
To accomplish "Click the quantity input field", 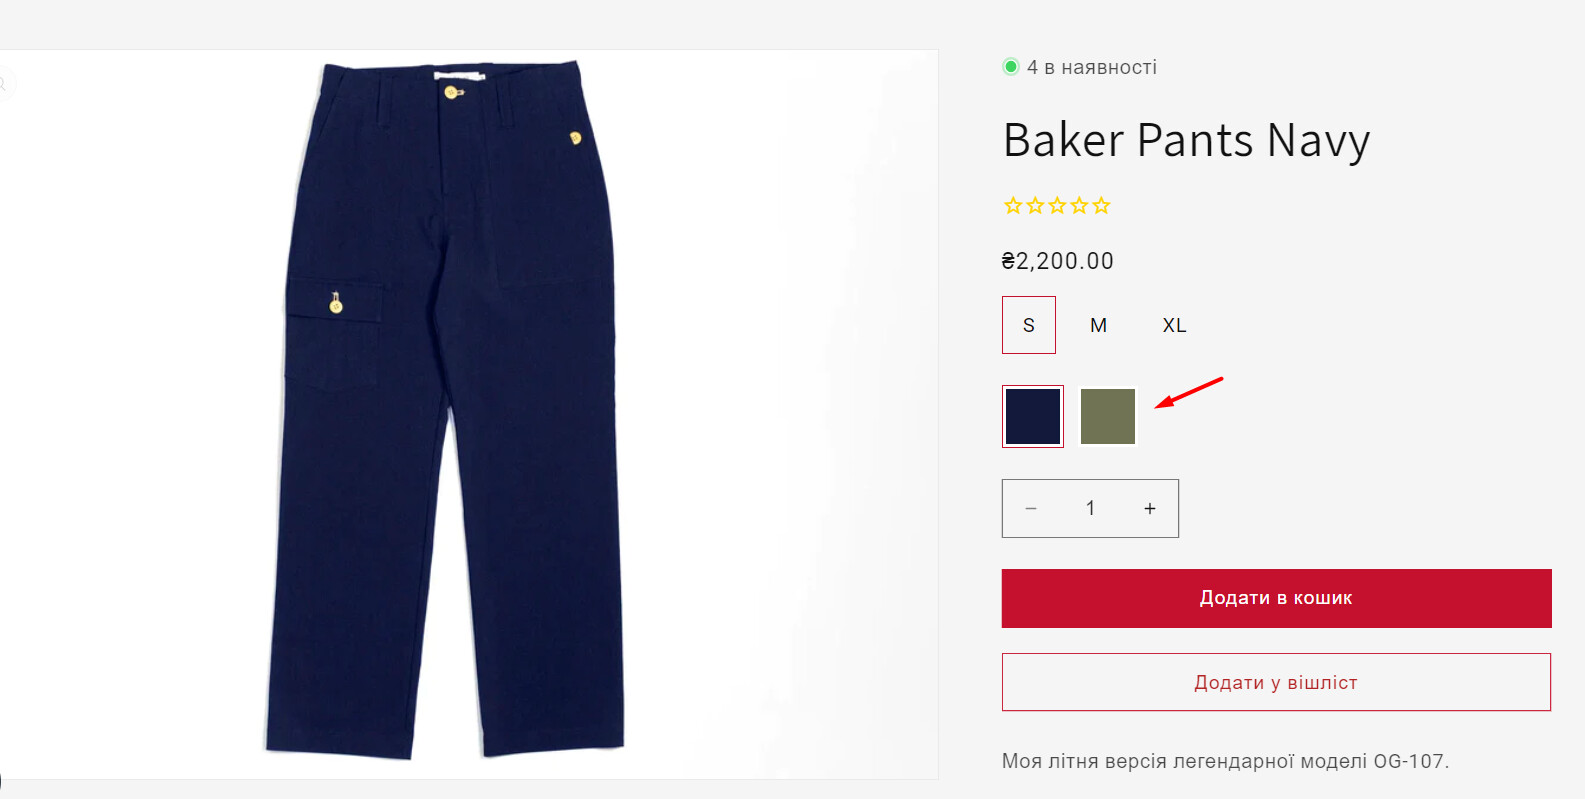I will 1090,509.
